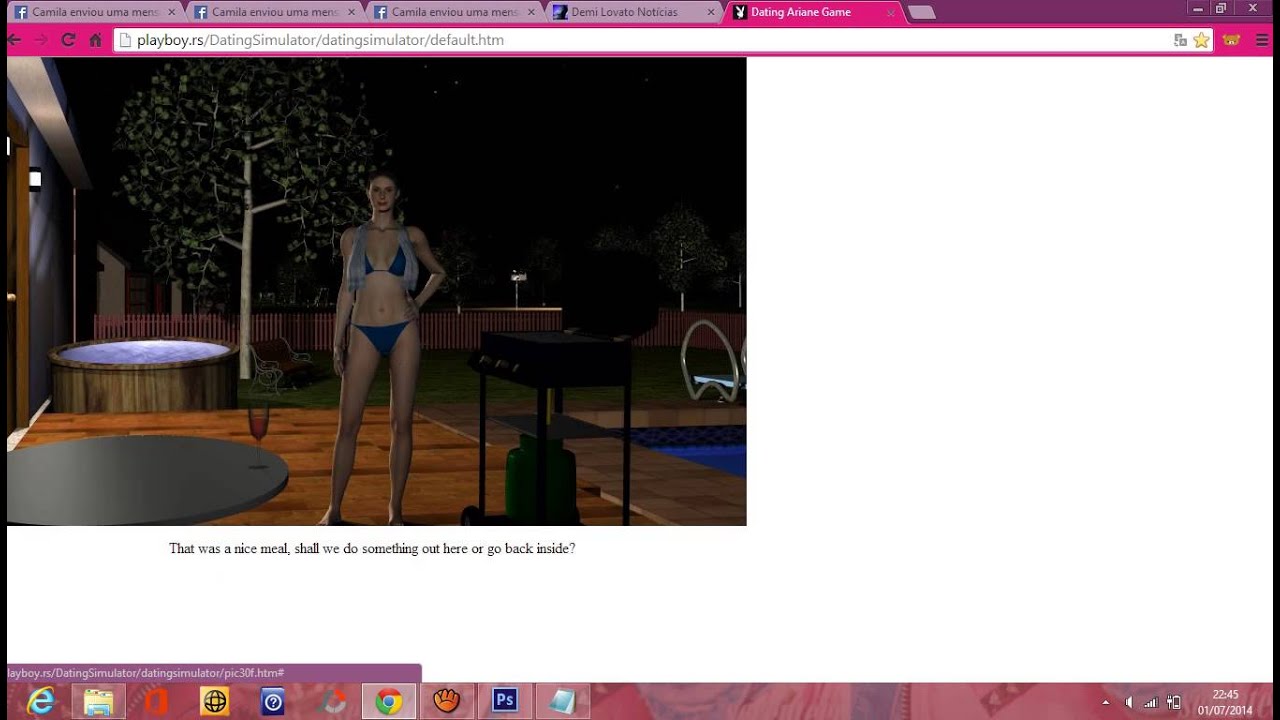Select the Dating Ariane Game tab
Viewport: 1280px width, 720px height.
[x=801, y=12]
